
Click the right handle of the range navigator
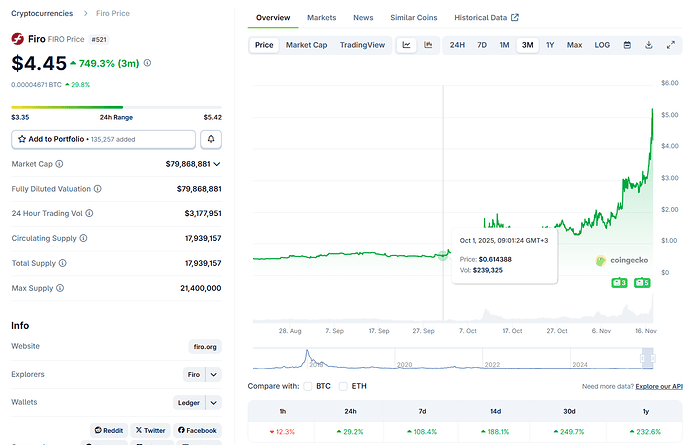click(647, 357)
